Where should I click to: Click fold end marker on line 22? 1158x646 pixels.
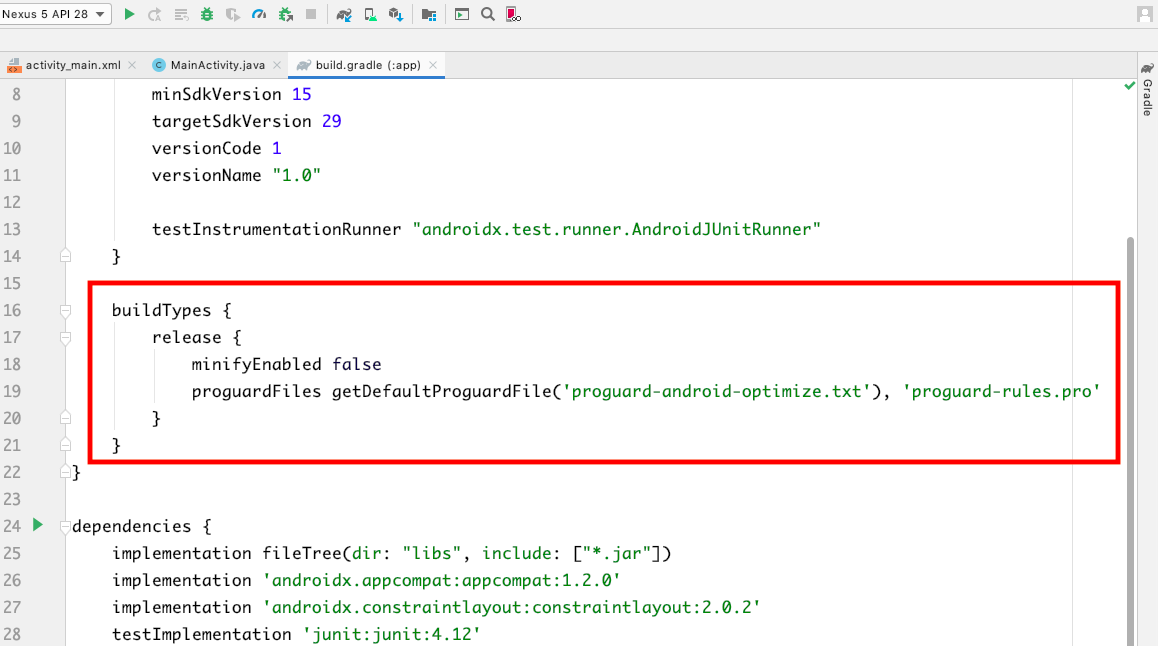(x=66, y=472)
